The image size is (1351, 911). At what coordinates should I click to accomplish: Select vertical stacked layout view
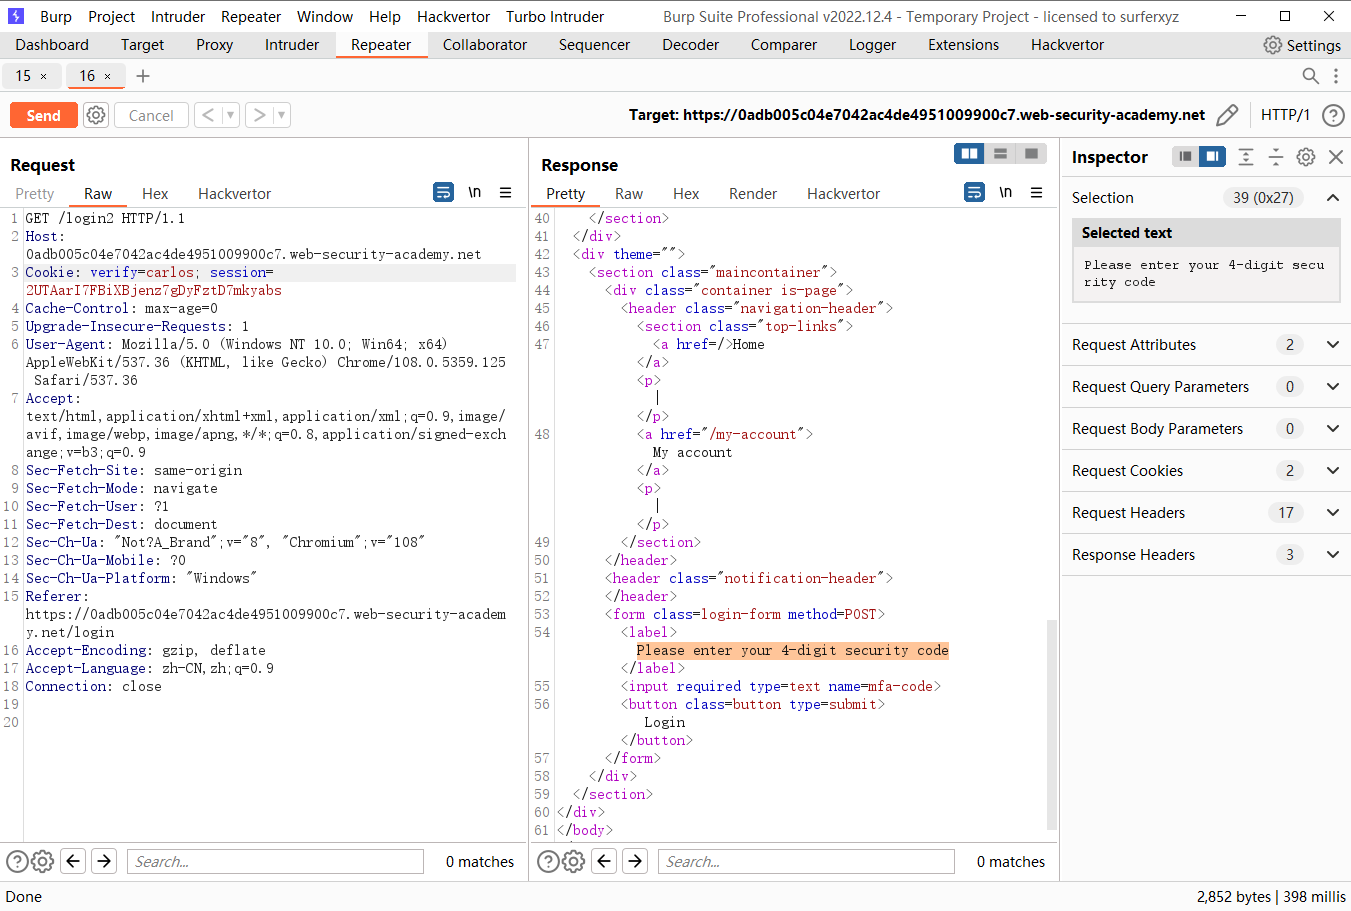pyautogui.click(x=1000, y=154)
